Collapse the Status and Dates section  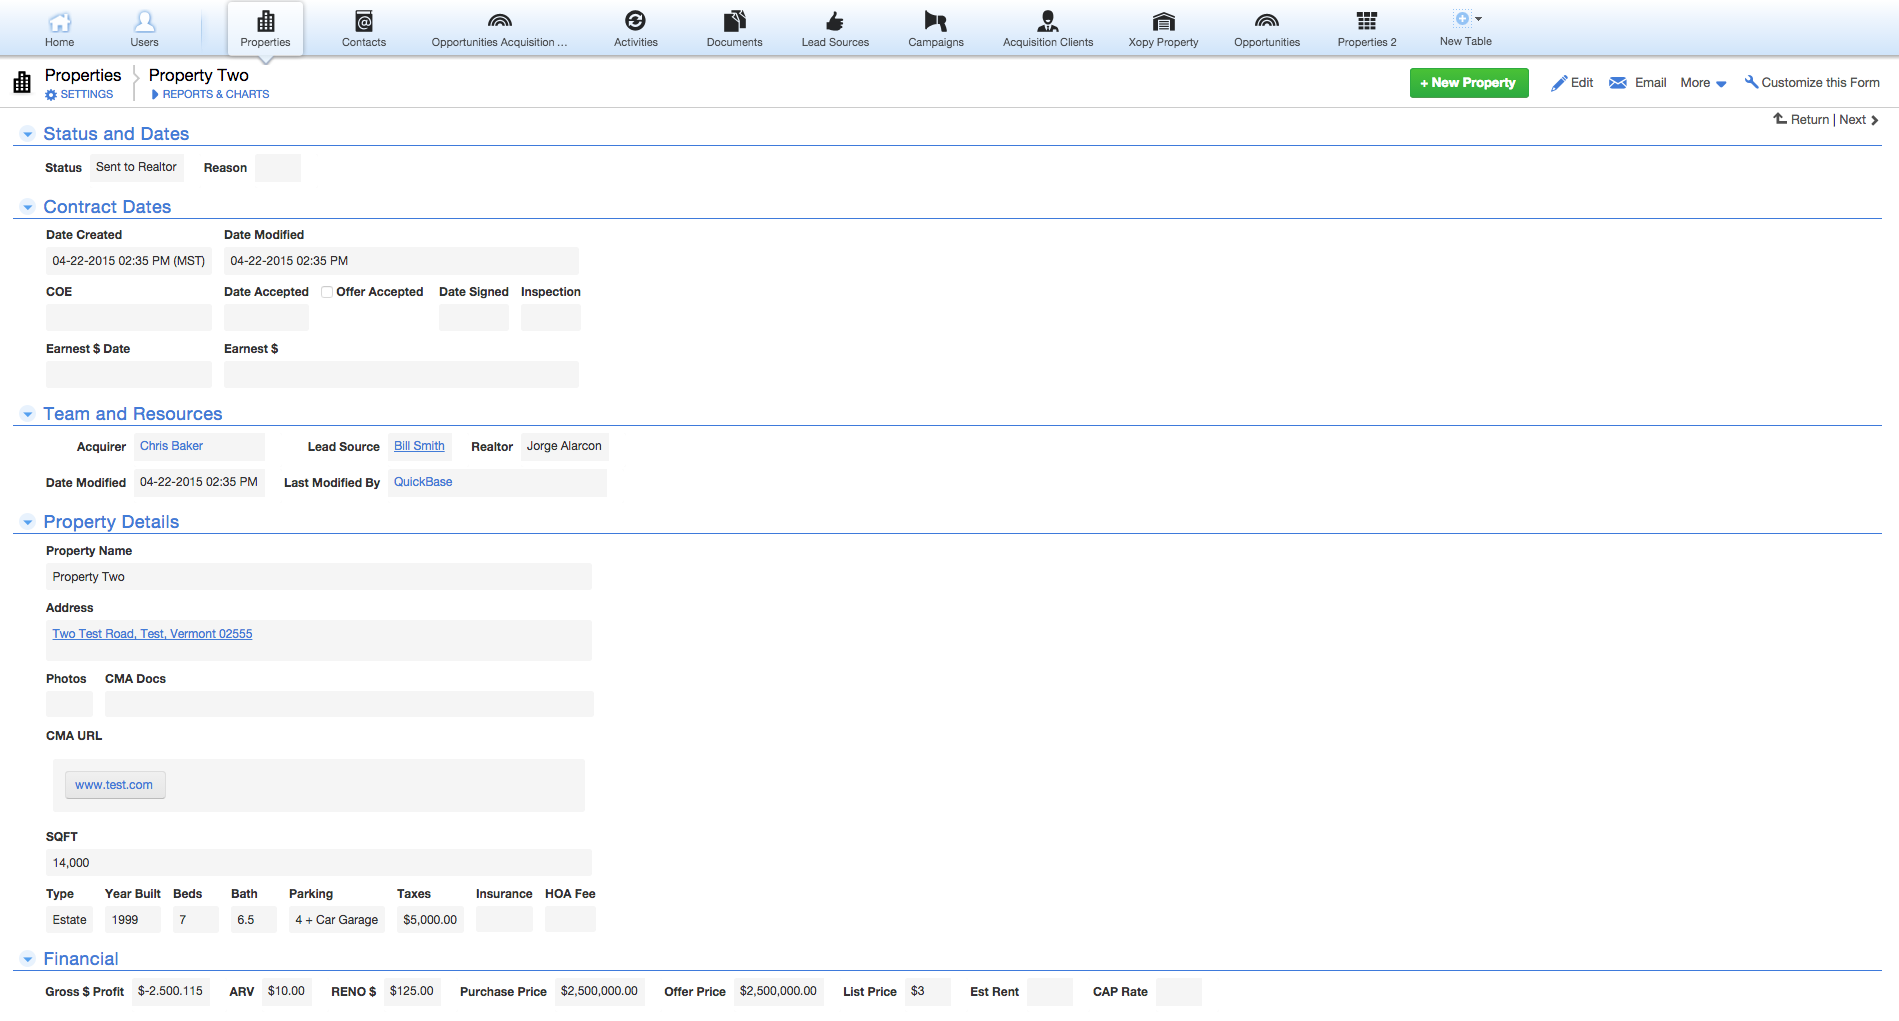click(28, 134)
